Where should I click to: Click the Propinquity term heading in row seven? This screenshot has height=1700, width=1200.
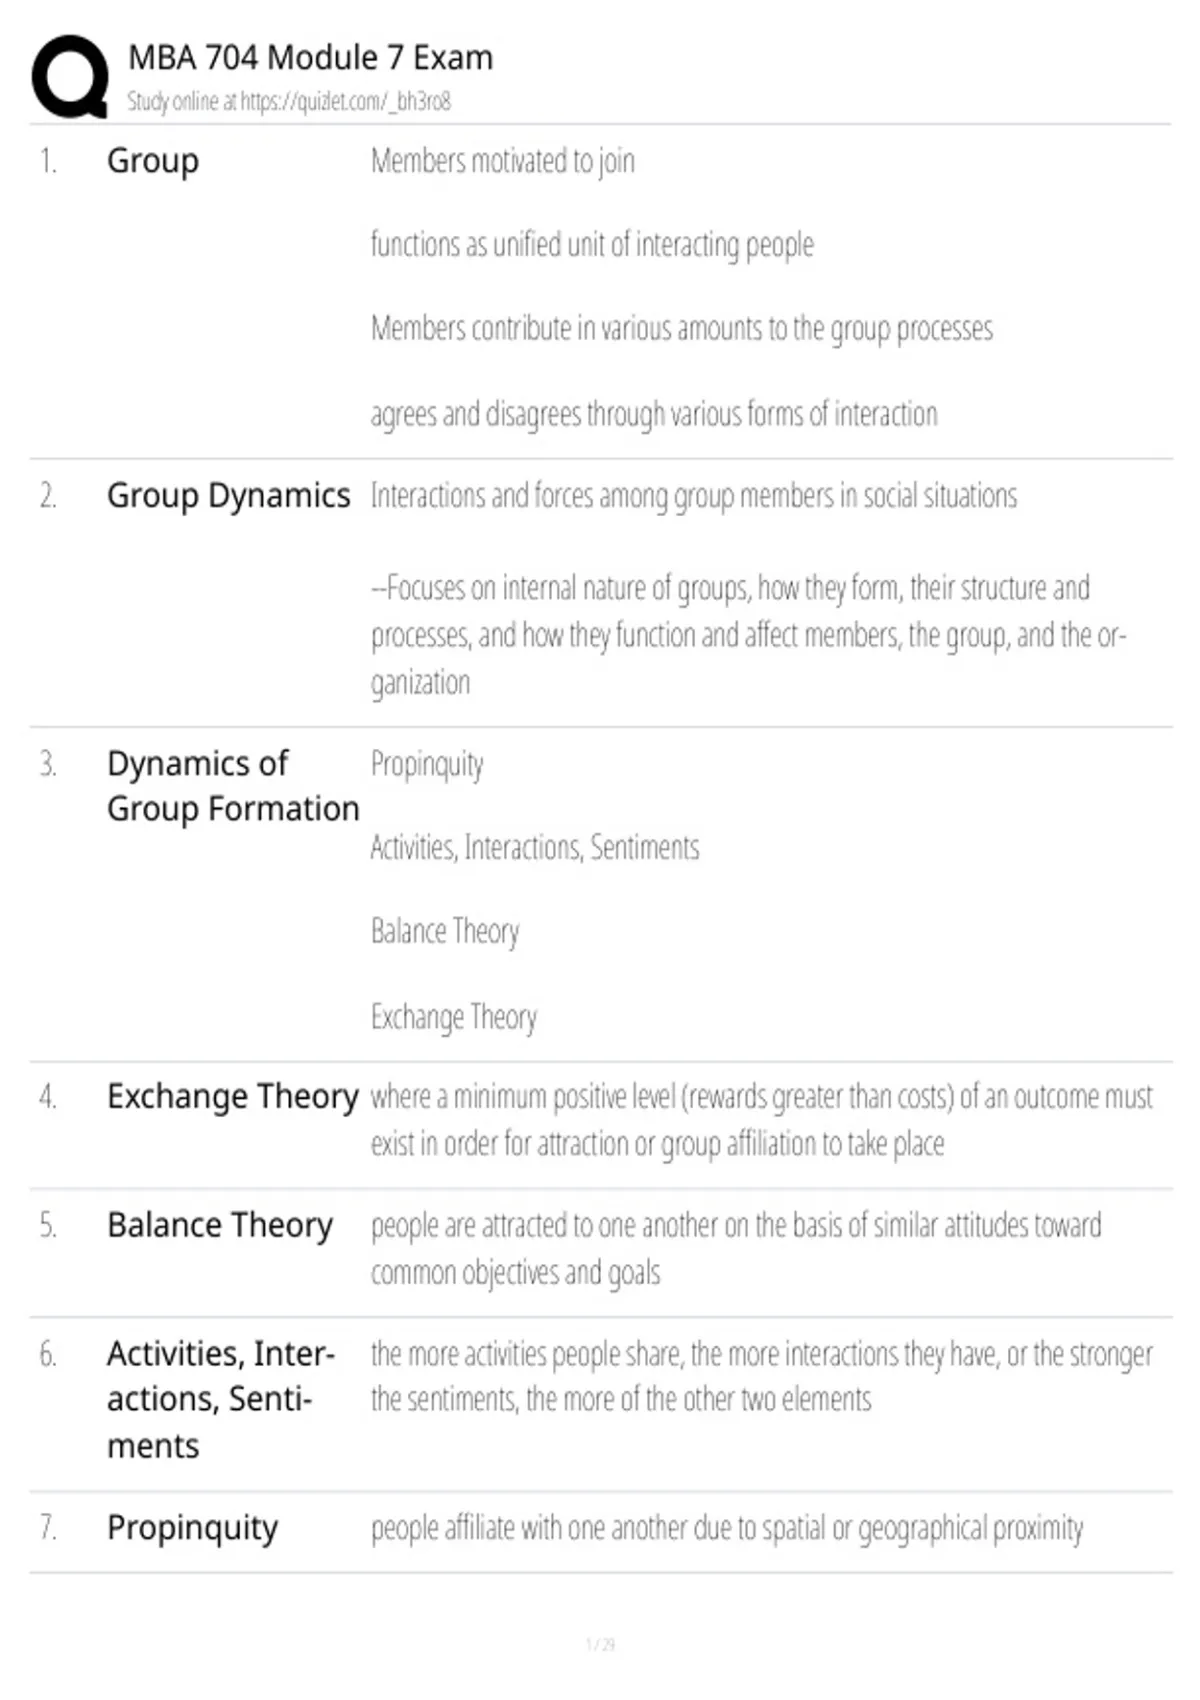pyautogui.click(x=192, y=1528)
